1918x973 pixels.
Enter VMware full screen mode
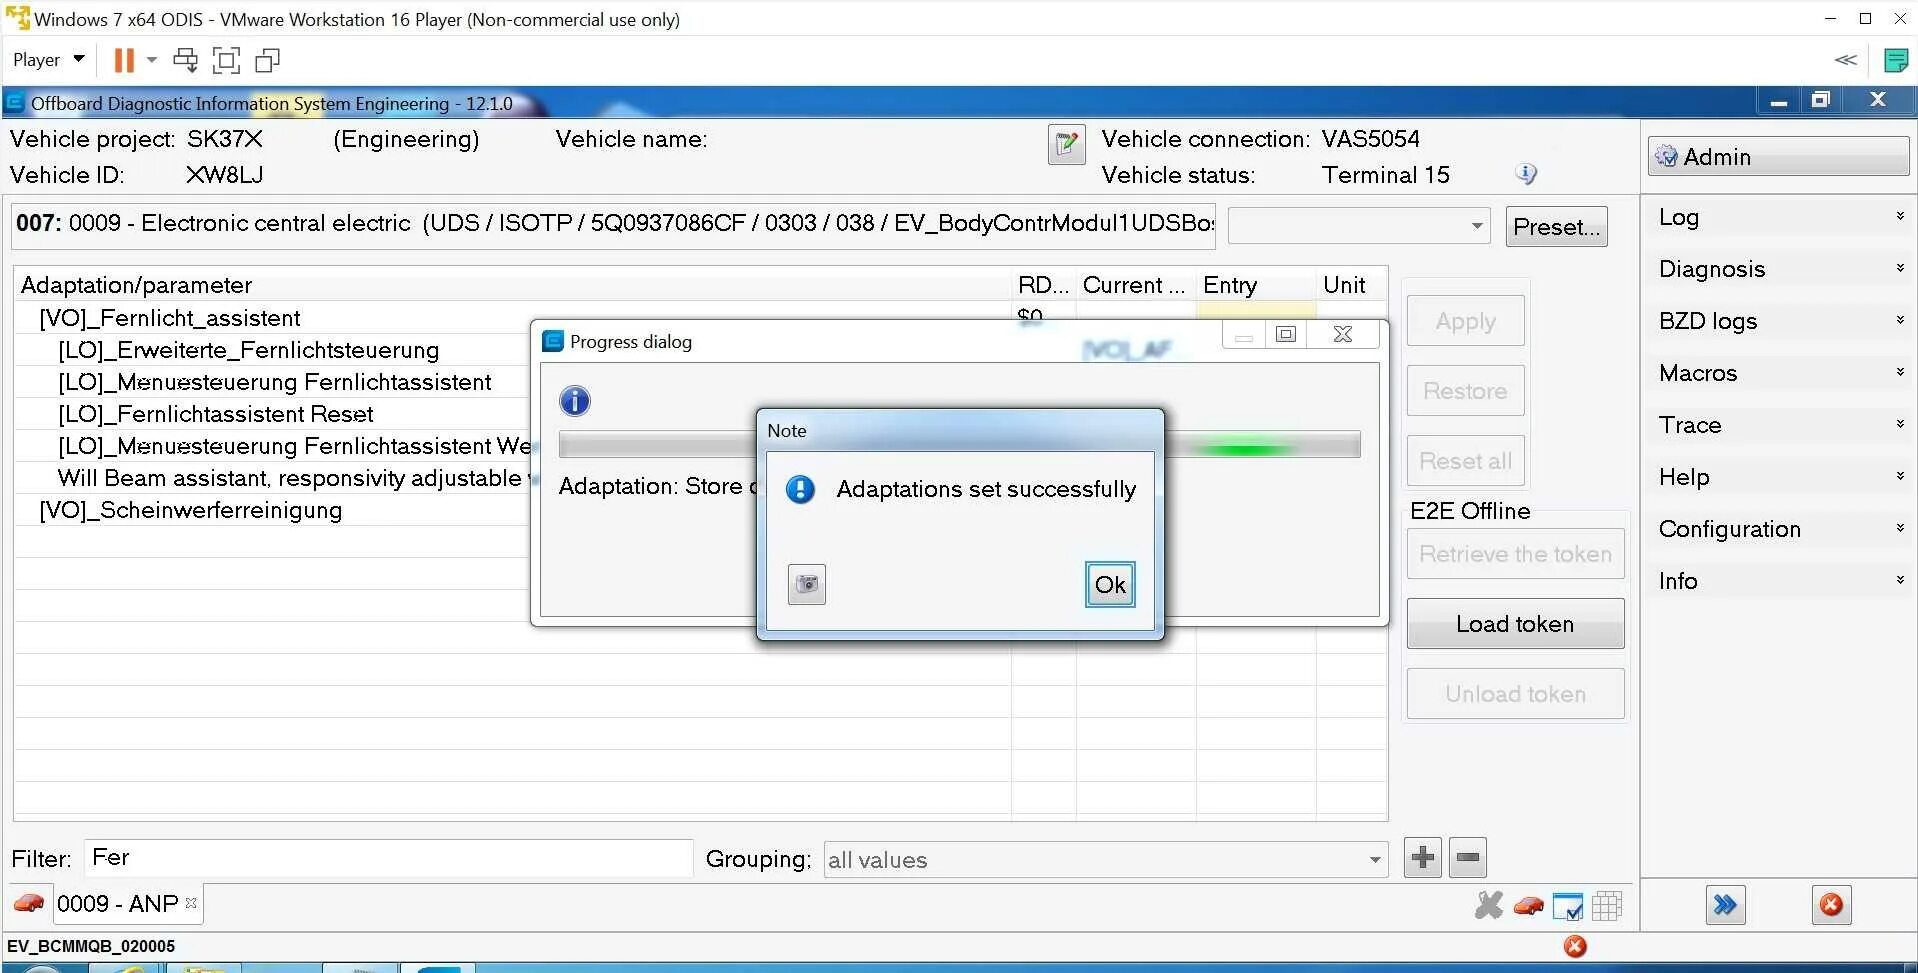point(227,61)
